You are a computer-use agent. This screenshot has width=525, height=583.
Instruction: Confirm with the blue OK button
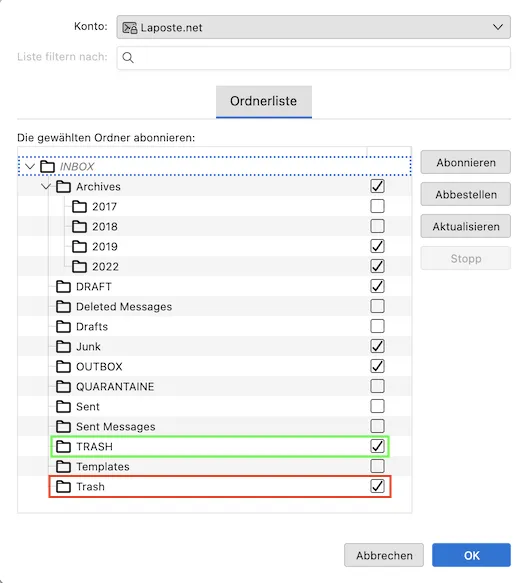point(471,555)
